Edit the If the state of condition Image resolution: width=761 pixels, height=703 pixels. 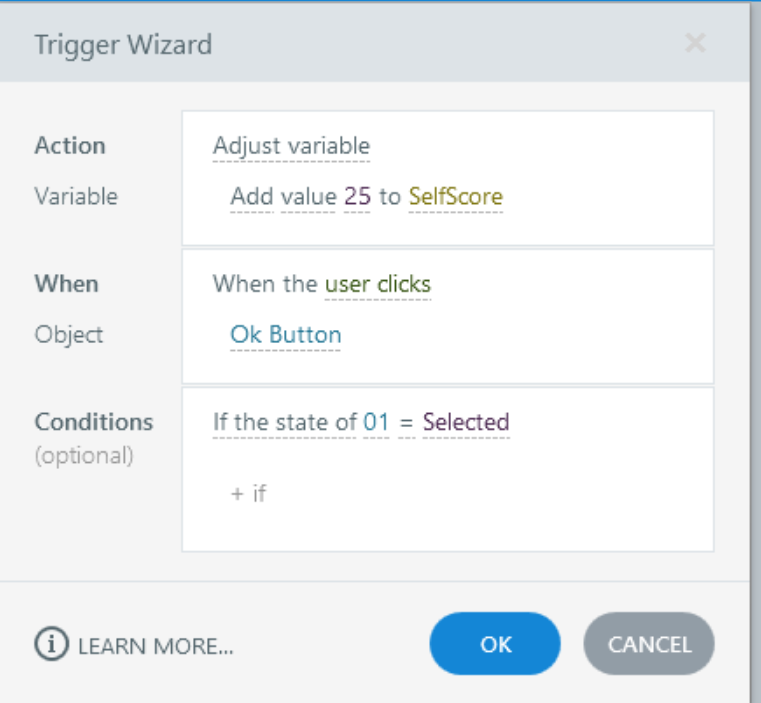tap(284, 422)
